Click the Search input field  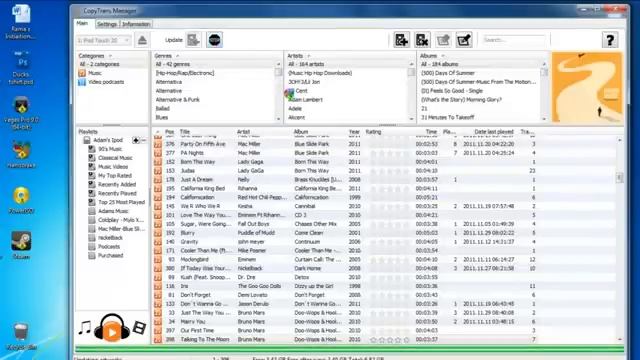513,40
